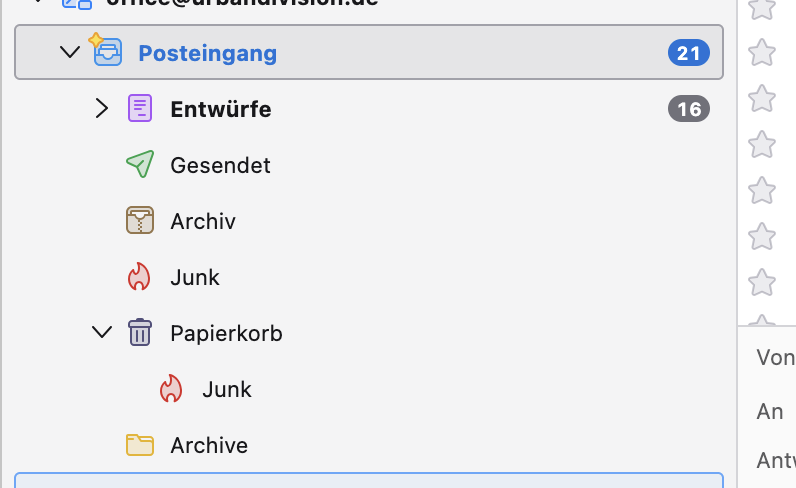Open the Junk folder under Papierkorb
Screen dimensions: 796x488
point(226,389)
